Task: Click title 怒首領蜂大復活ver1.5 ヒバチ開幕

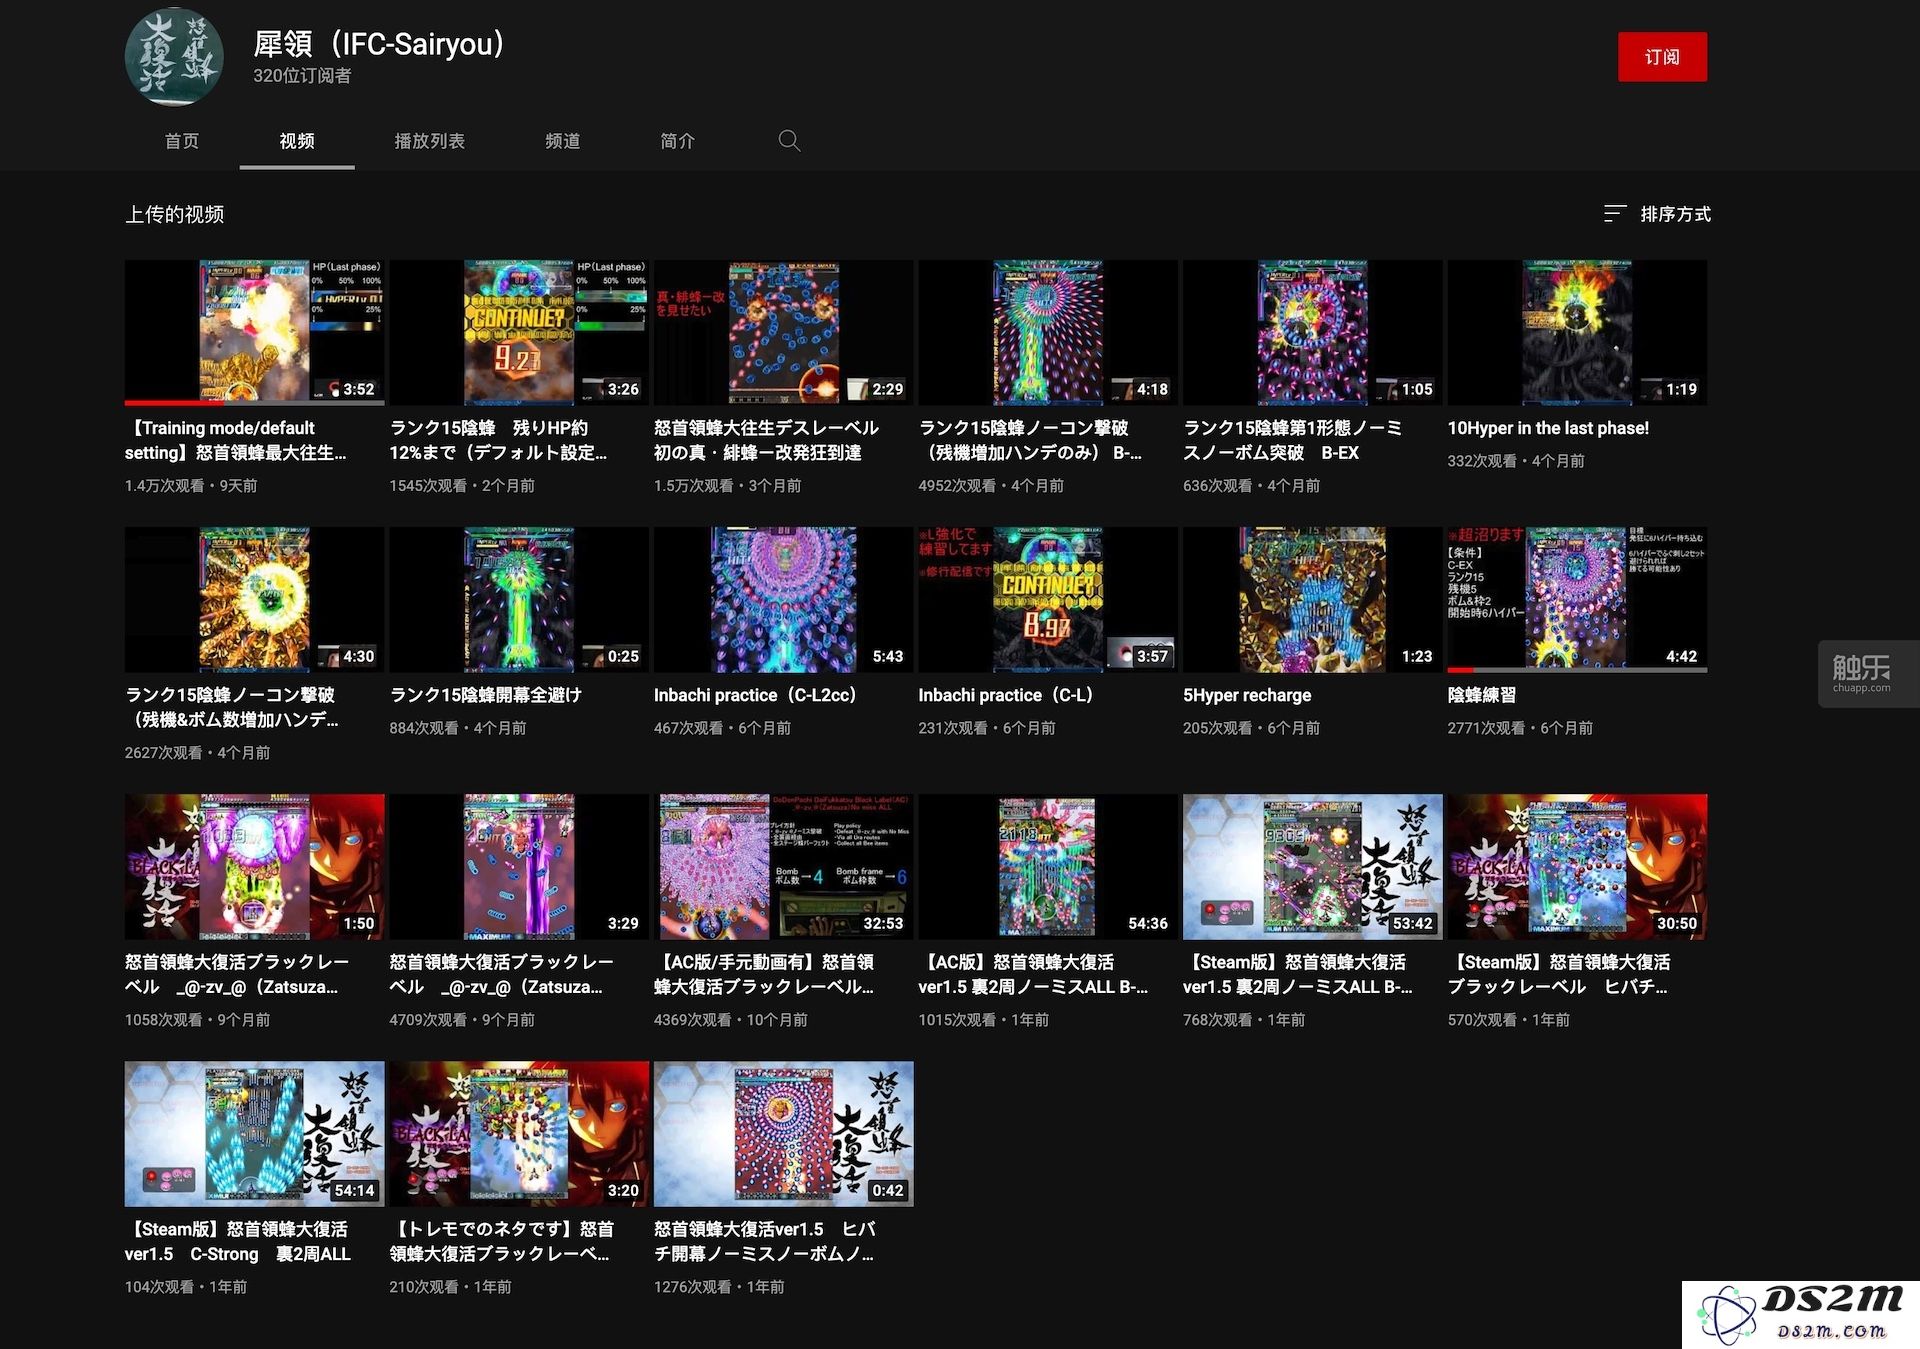Action: [x=765, y=1241]
